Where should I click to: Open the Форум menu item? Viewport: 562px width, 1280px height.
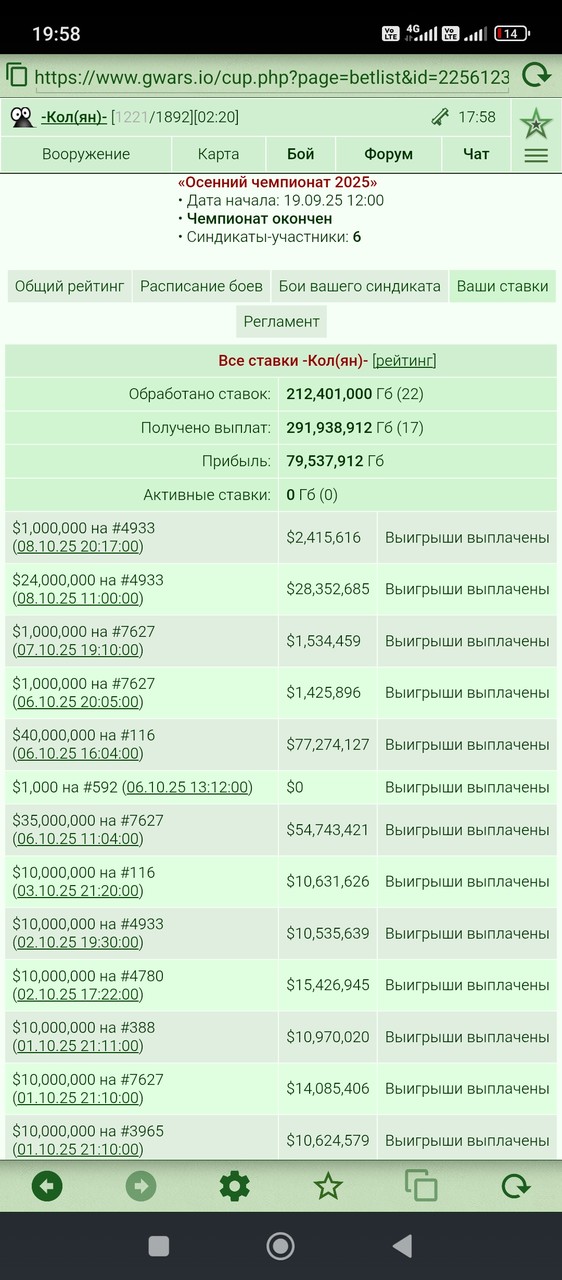(389, 154)
